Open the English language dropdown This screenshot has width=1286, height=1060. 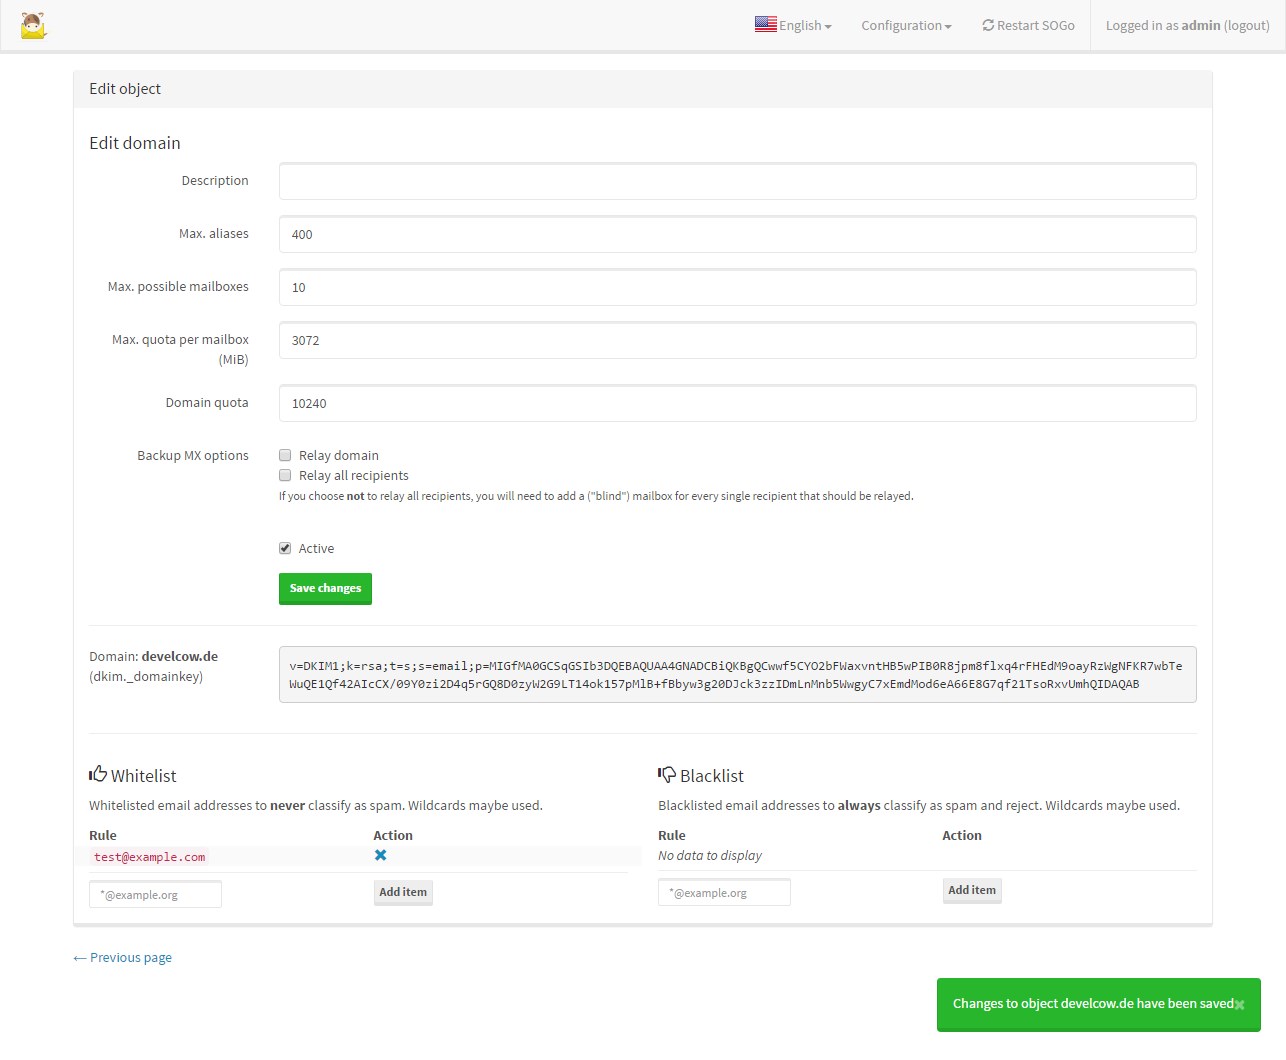(x=793, y=24)
